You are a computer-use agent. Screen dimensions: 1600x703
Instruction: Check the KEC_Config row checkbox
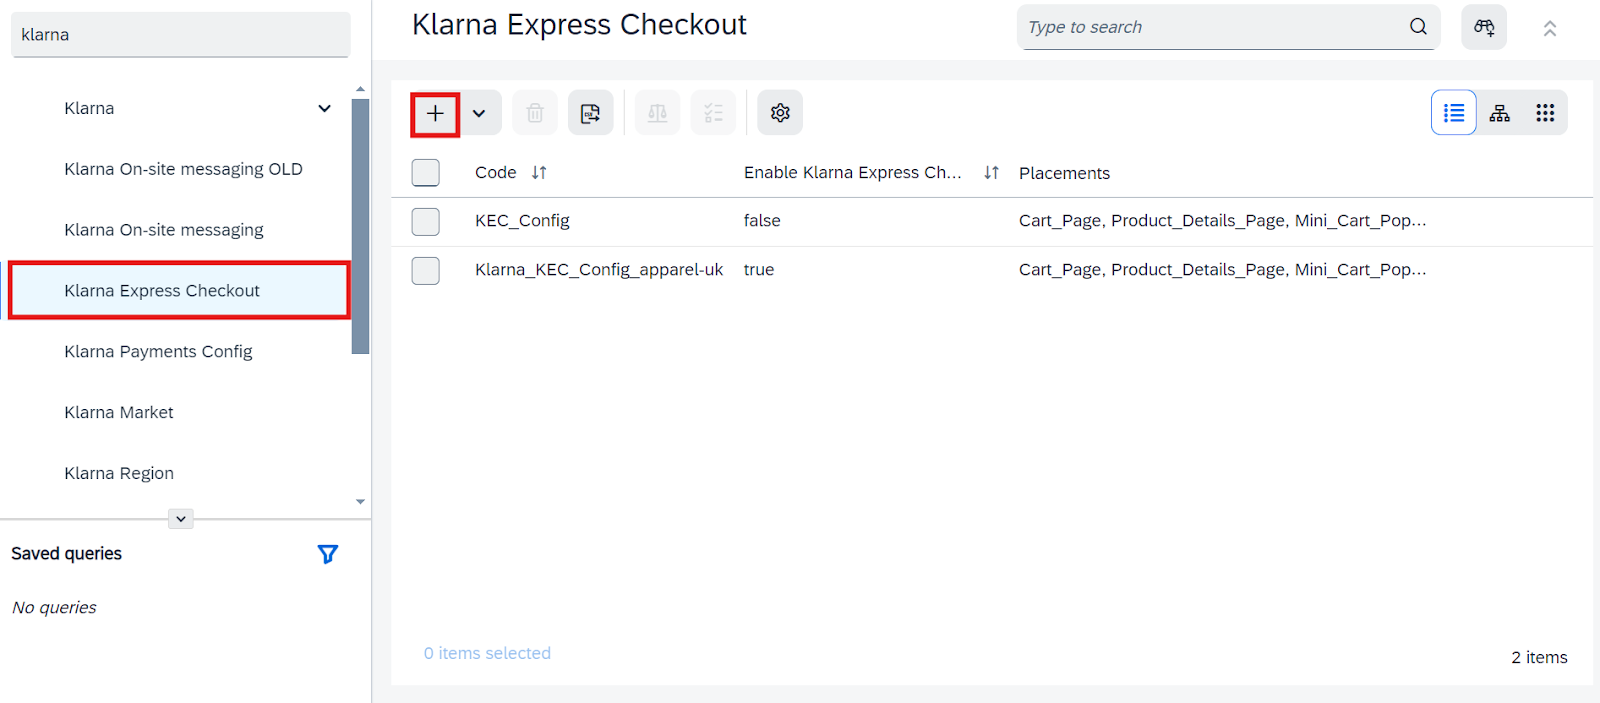tap(426, 221)
